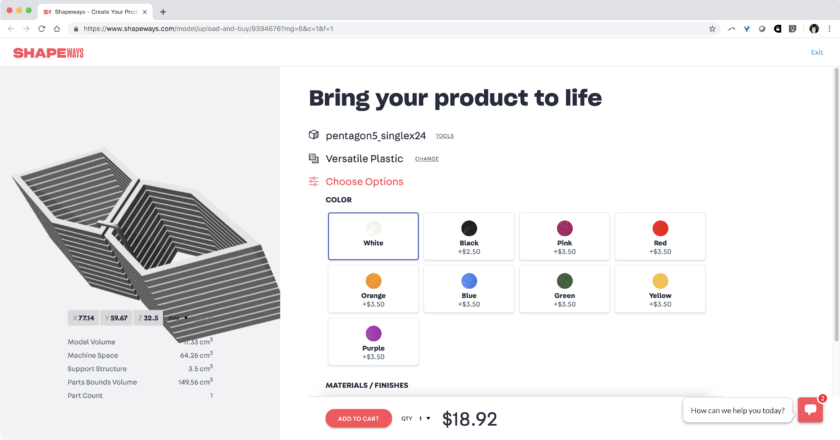This screenshot has width=840, height=440.
Task: Click the Exit link
Action: point(817,52)
